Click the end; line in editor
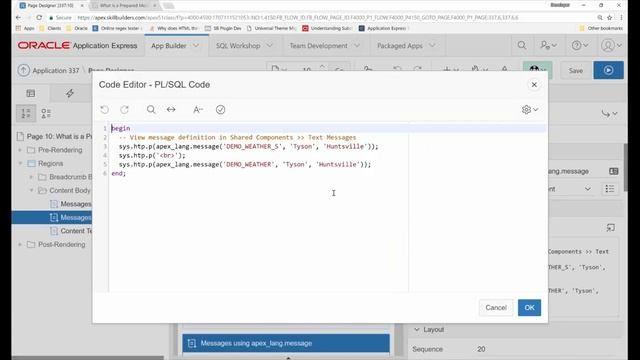 119,173
